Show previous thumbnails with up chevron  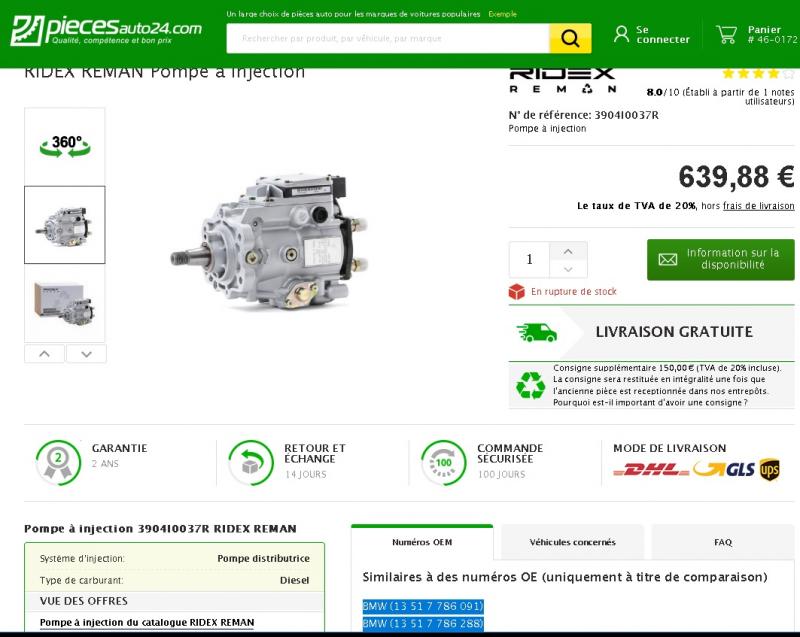44,354
